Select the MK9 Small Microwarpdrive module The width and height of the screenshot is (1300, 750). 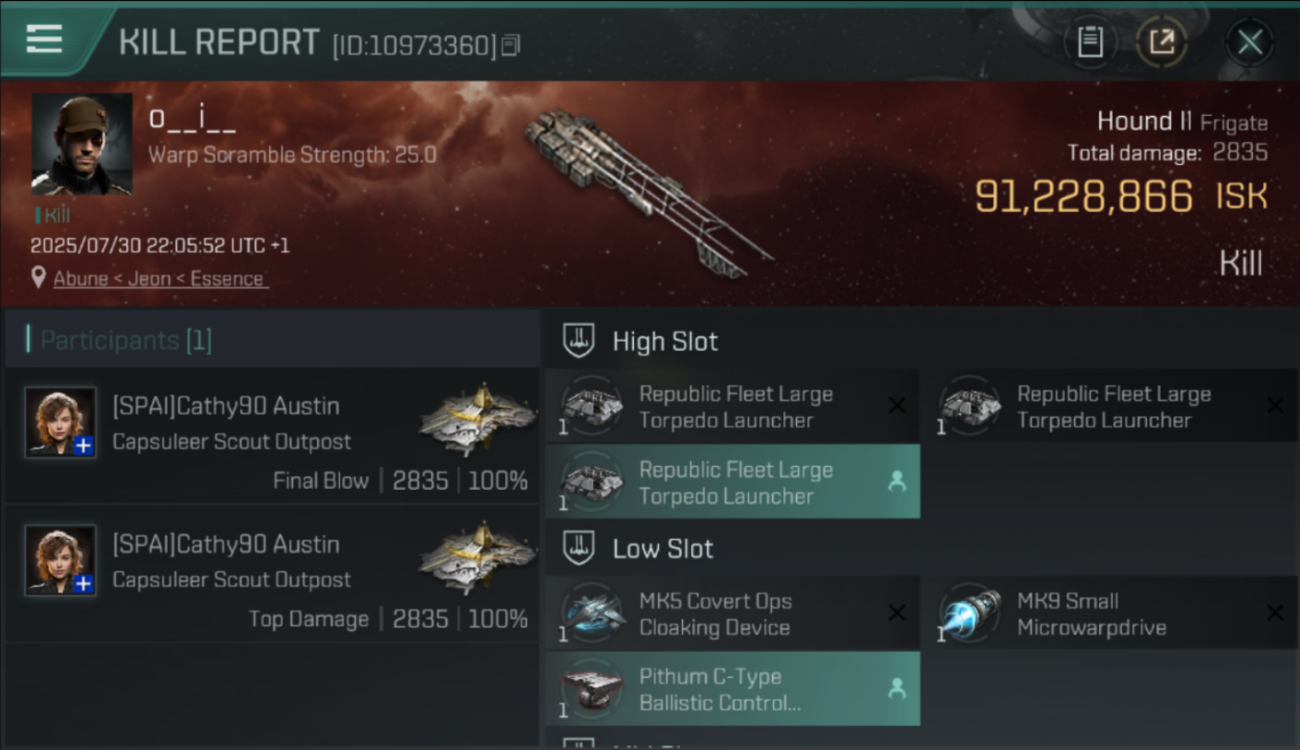[1110, 614]
